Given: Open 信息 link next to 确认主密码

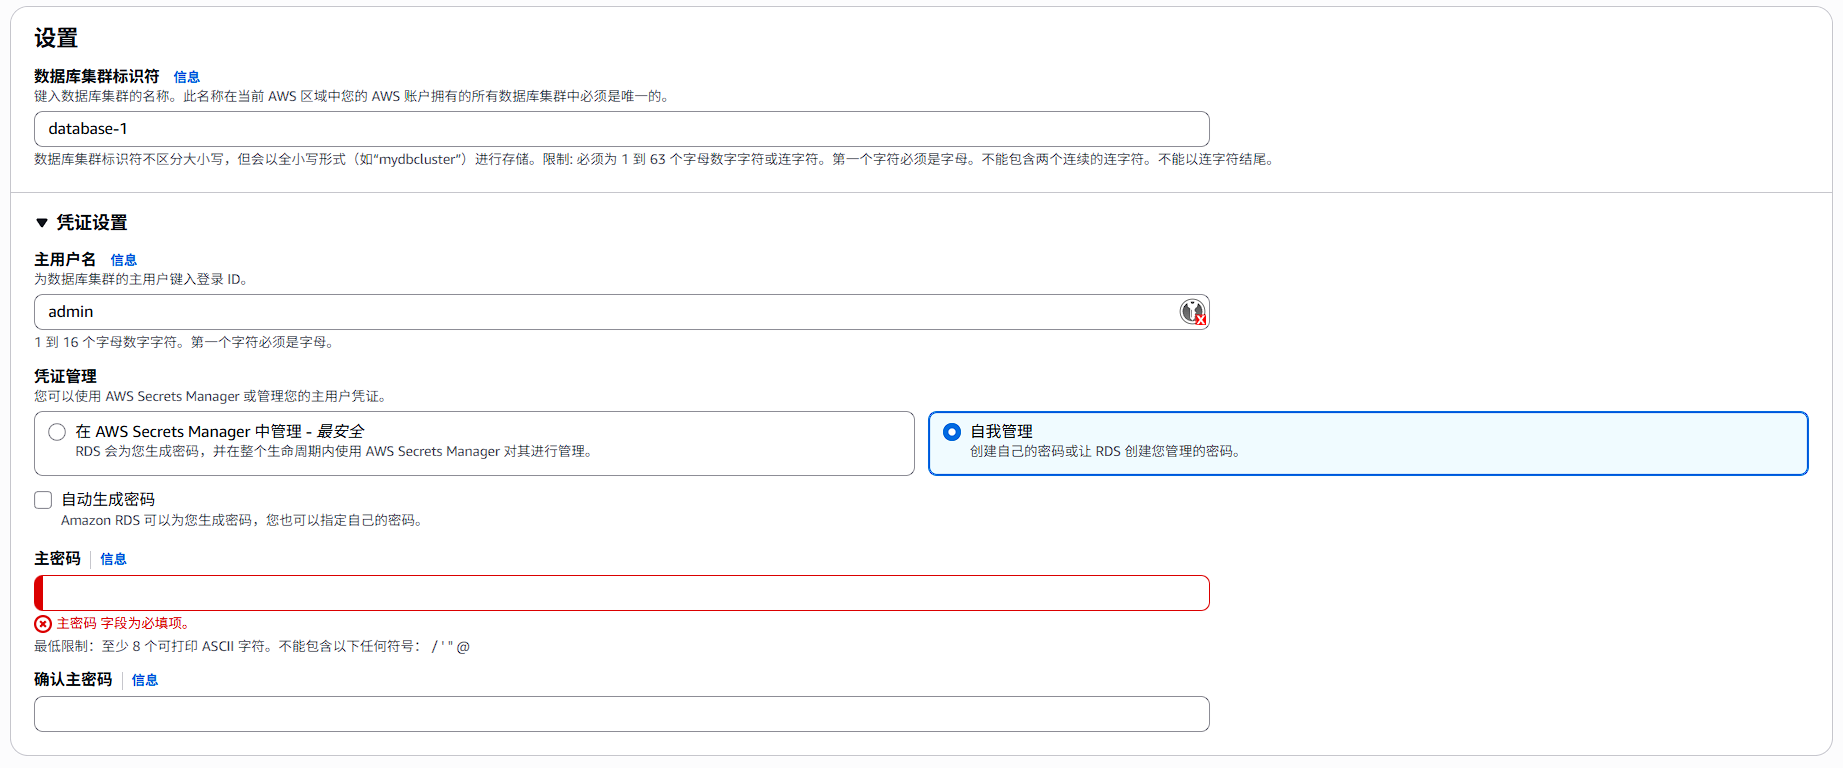Looking at the screenshot, I should point(145,680).
